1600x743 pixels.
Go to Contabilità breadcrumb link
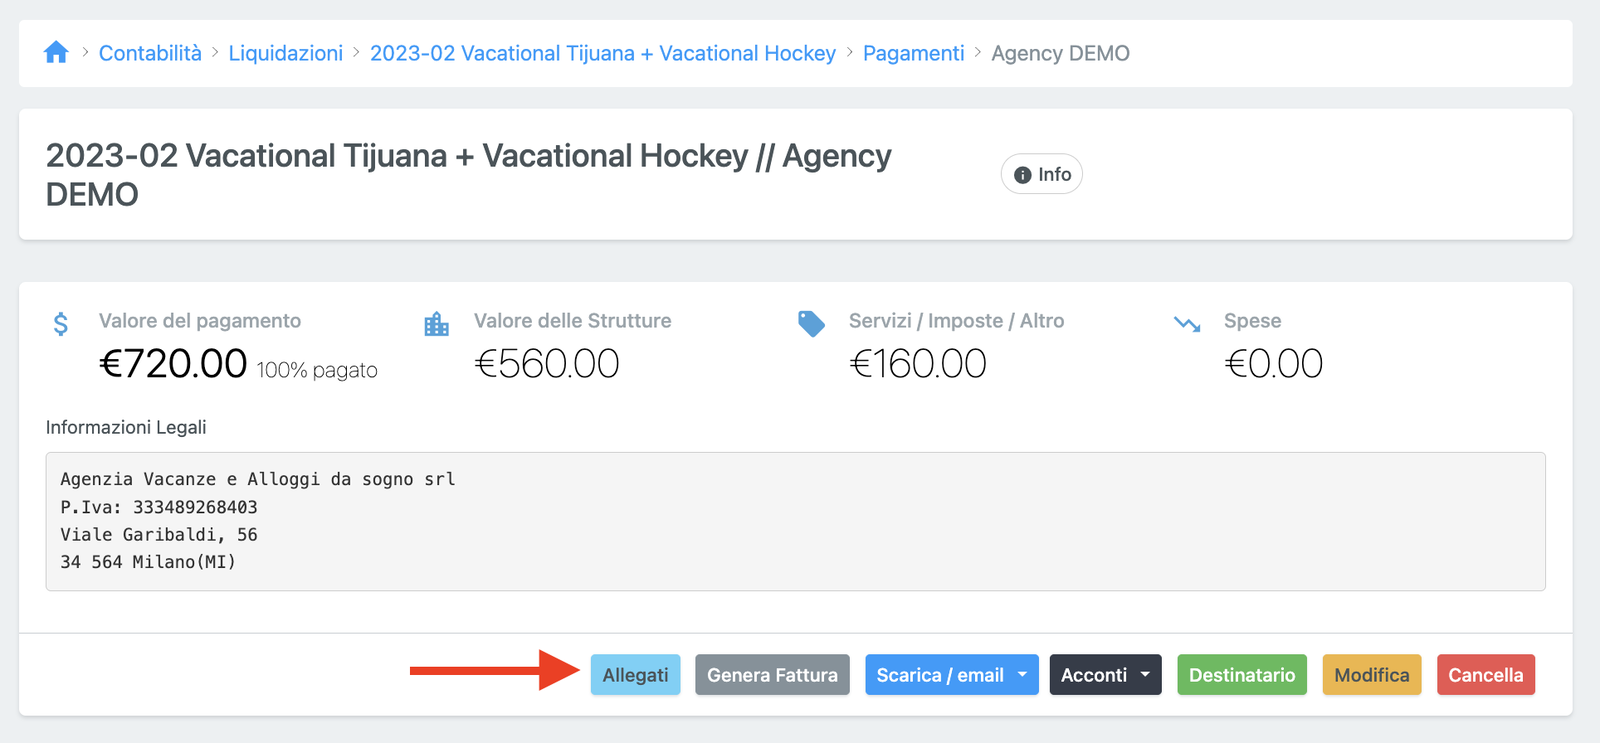coord(150,53)
